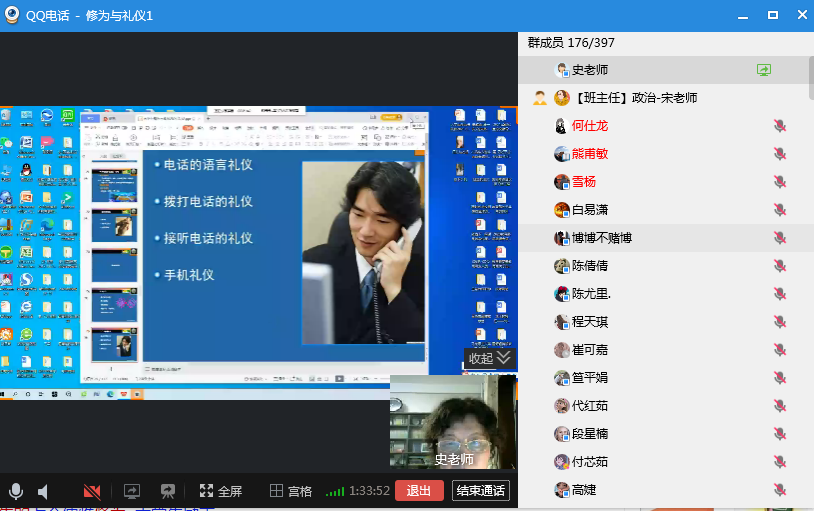The height and width of the screenshot is (511, 814).
Task: Click the green screen-sharing icon next to 史老师
Action: 764,70
